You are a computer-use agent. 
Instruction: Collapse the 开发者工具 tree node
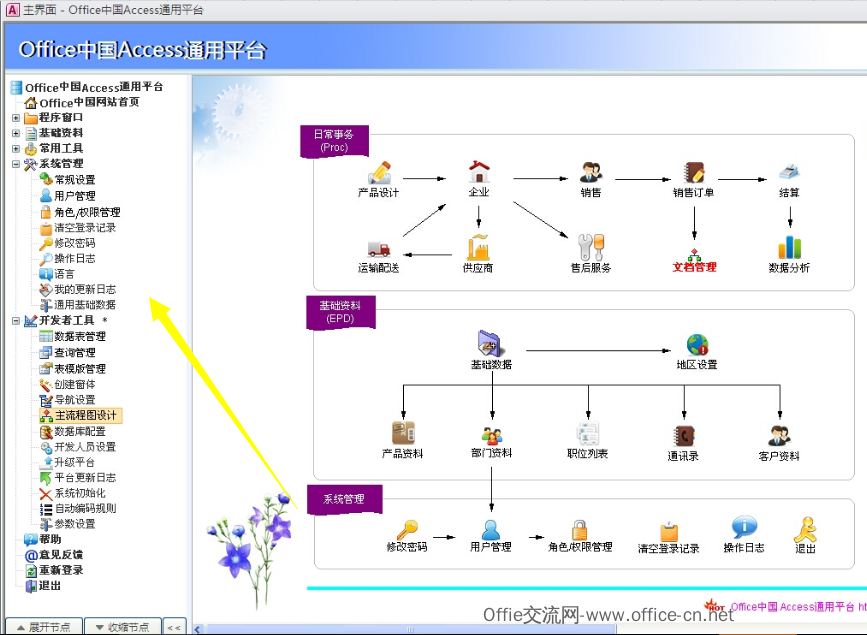point(16,321)
